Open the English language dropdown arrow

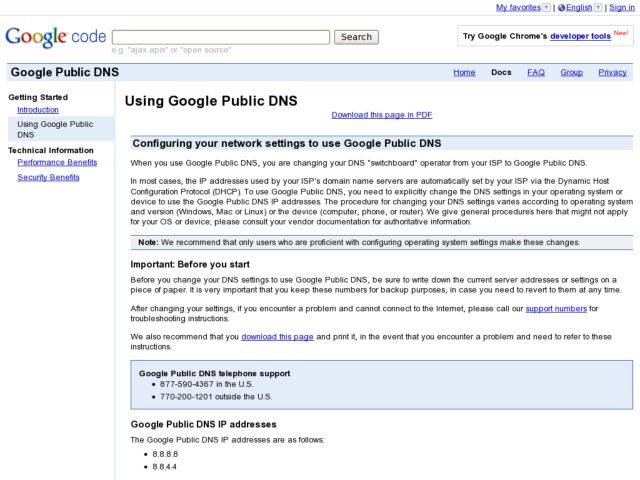pyautogui.click(x=598, y=7)
